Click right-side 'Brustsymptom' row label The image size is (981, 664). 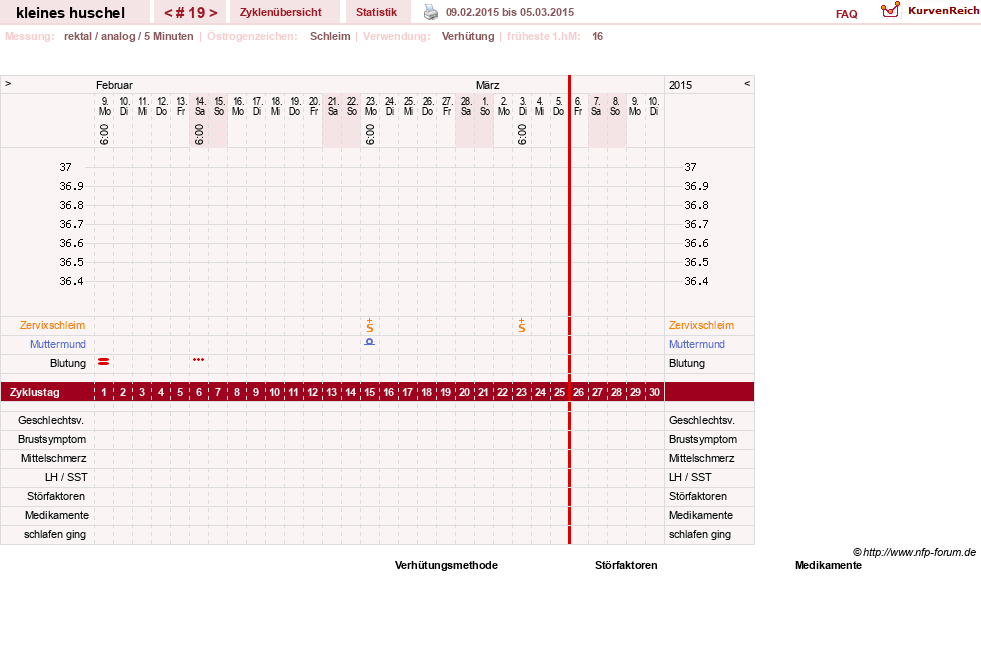(x=703, y=439)
